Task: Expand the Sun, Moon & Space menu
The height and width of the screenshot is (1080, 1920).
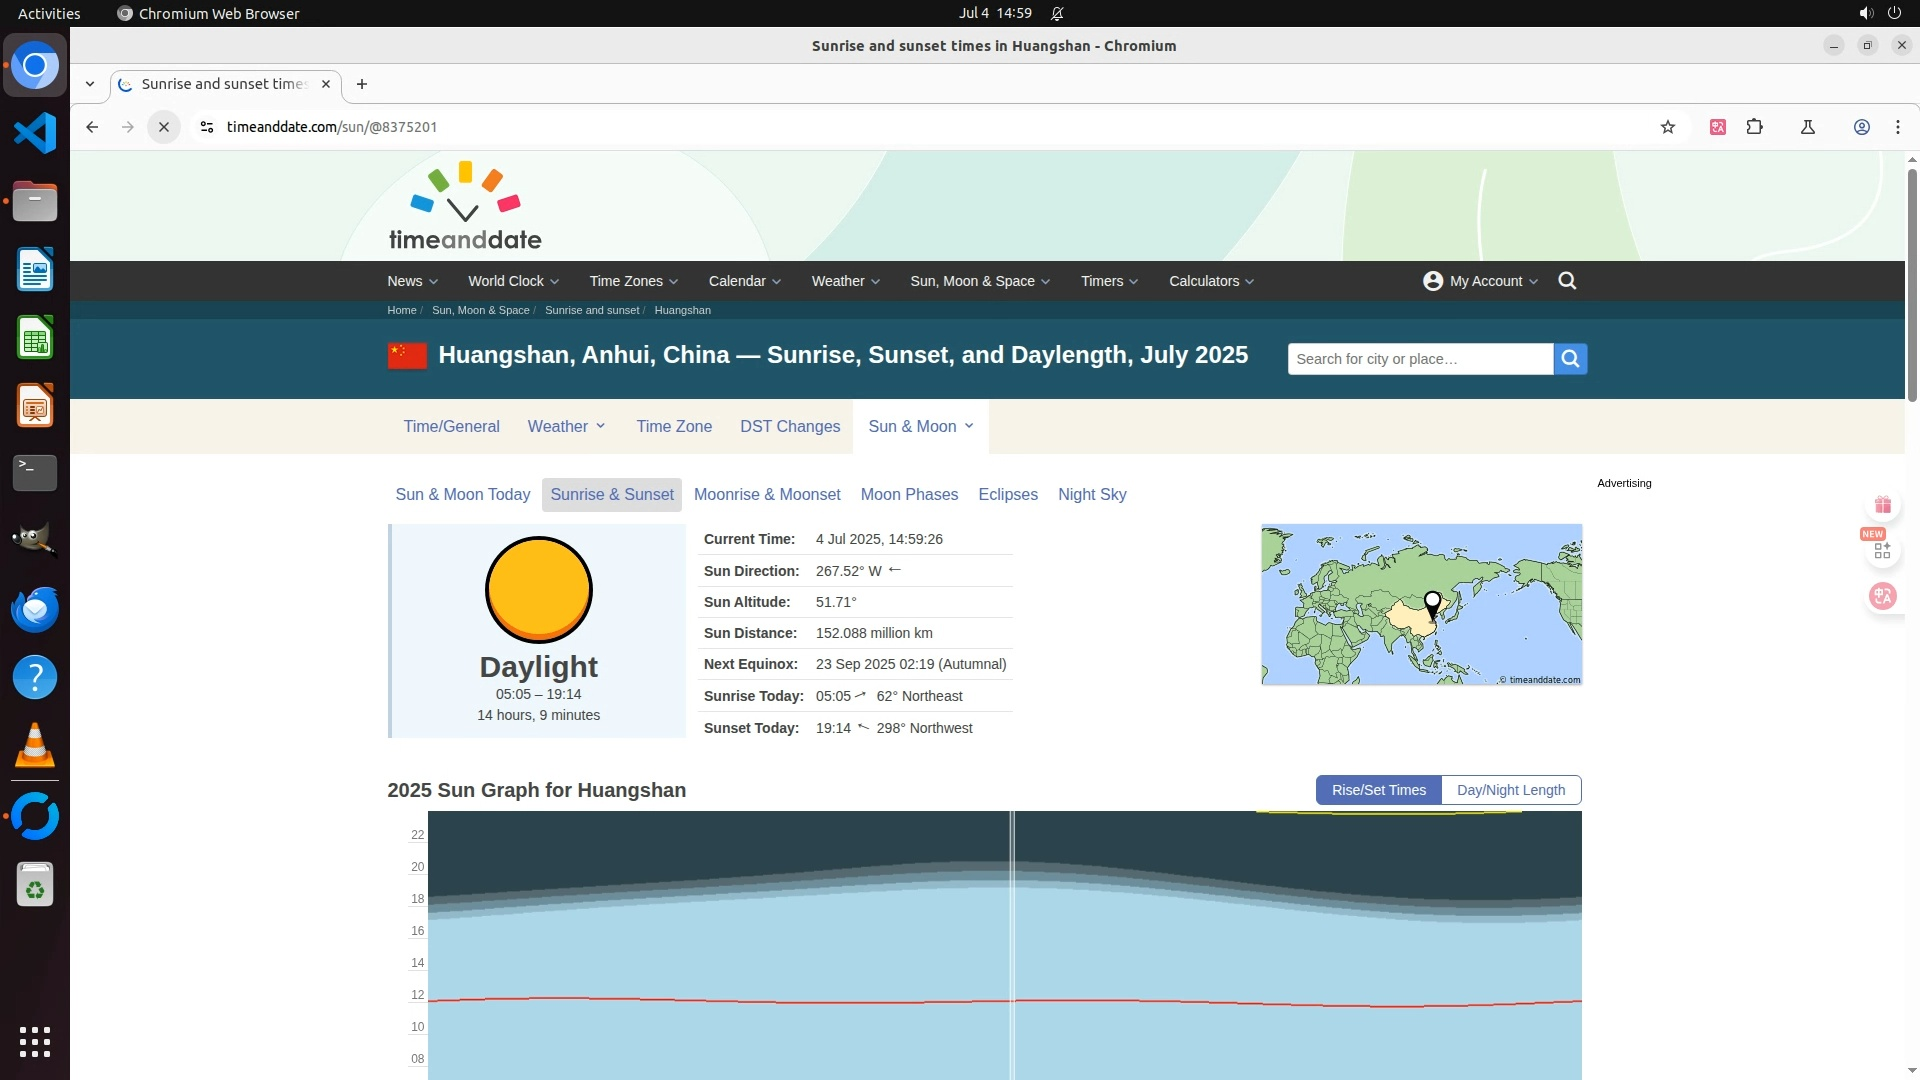Action: 979,281
